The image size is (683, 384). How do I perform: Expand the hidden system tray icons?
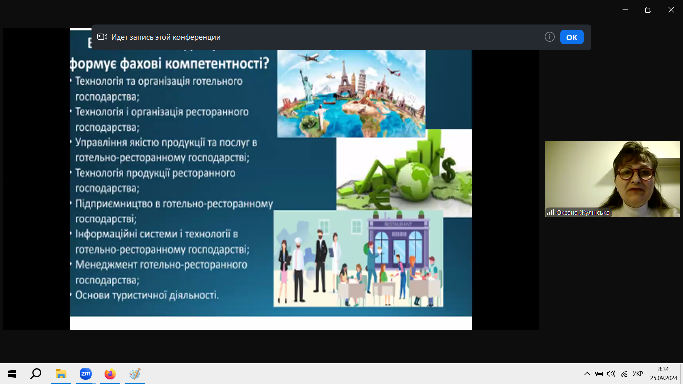[x=587, y=374]
